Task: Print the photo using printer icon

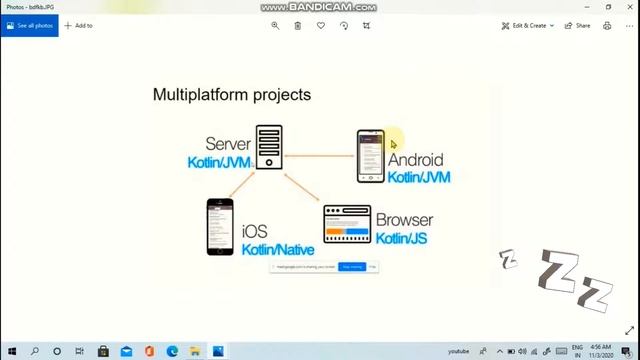Action: click(607, 26)
